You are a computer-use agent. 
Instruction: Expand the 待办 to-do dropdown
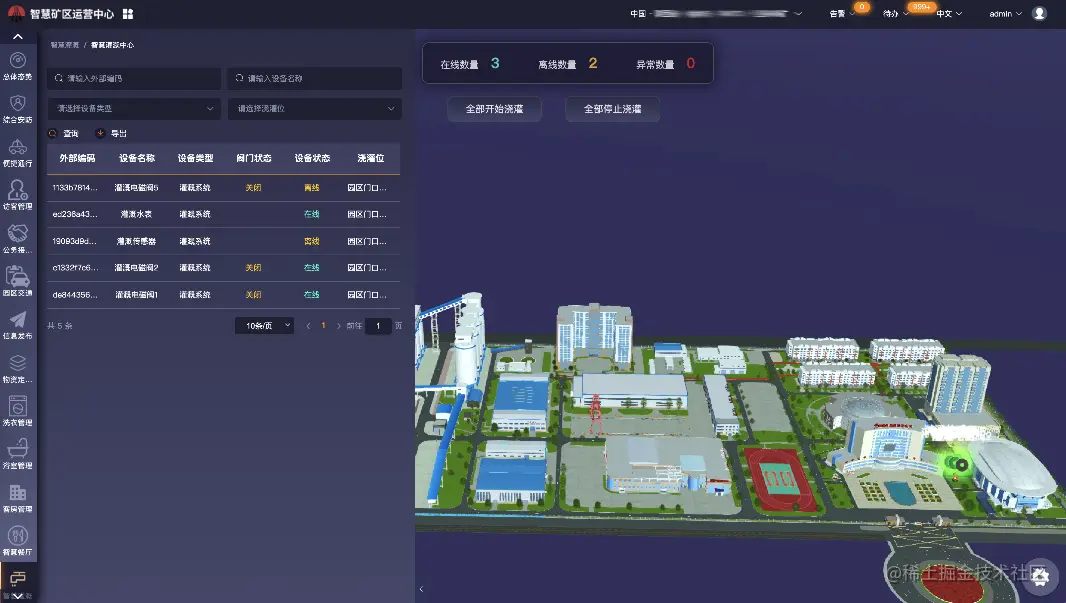pyautogui.click(x=895, y=14)
